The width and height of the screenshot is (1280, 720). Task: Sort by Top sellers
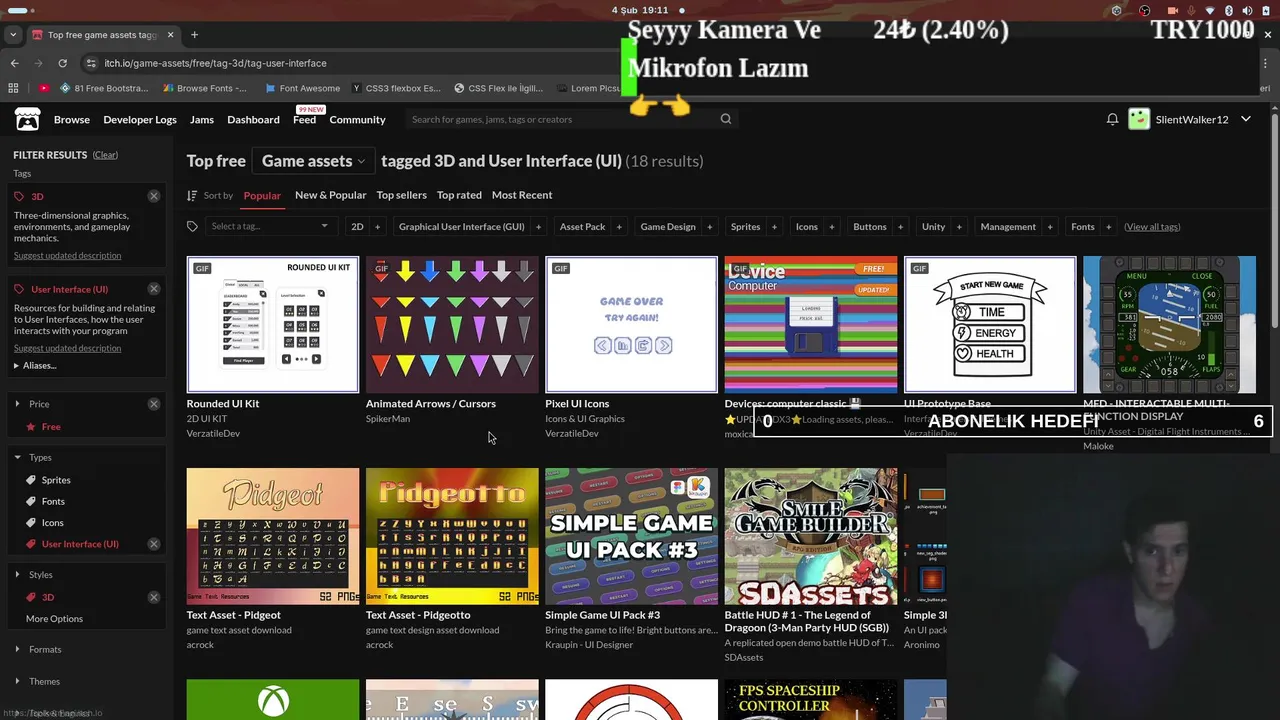click(401, 195)
